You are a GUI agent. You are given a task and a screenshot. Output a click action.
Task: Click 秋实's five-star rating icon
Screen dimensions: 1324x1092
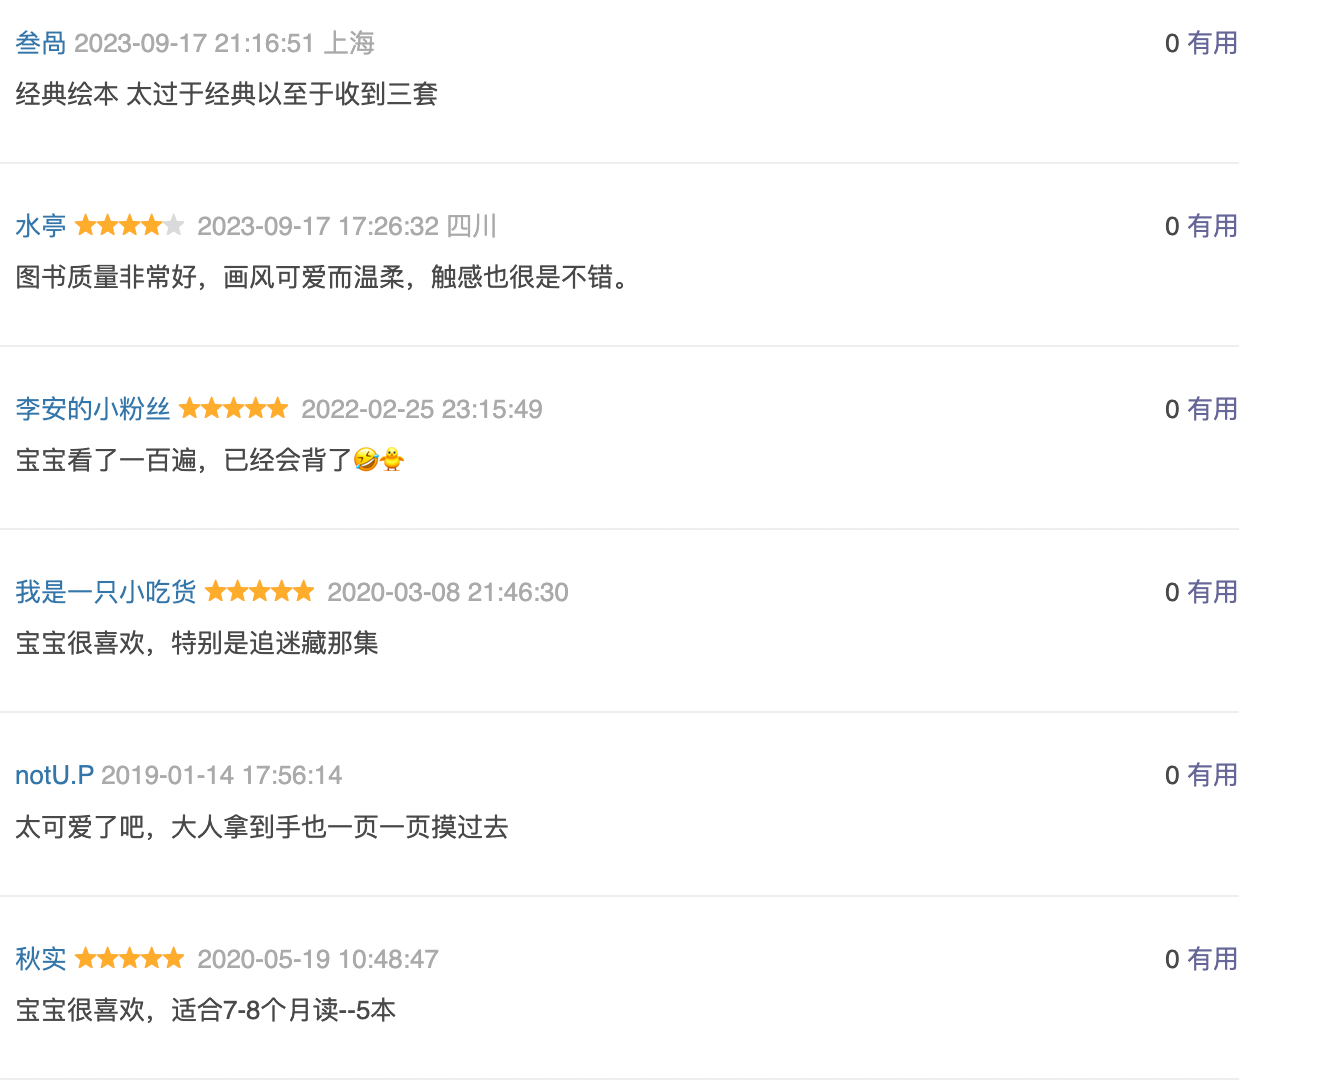pos(130,958)
